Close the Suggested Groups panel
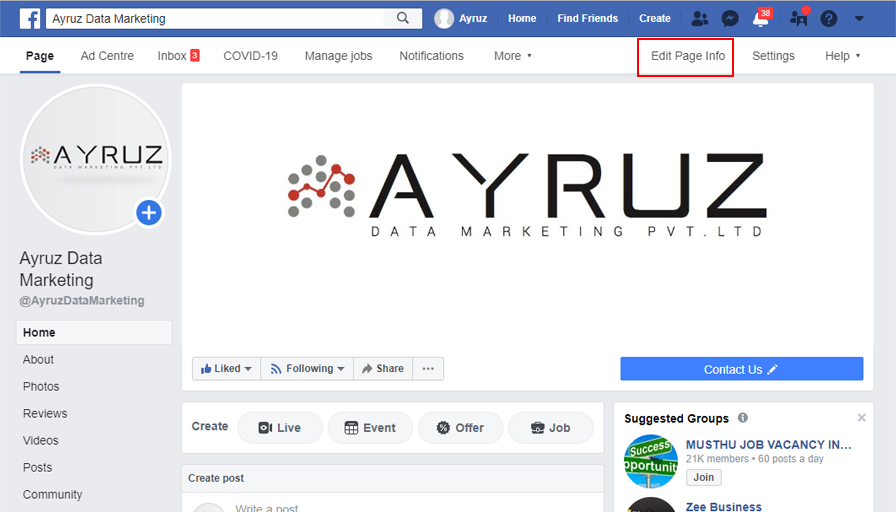 coord(861,418)
